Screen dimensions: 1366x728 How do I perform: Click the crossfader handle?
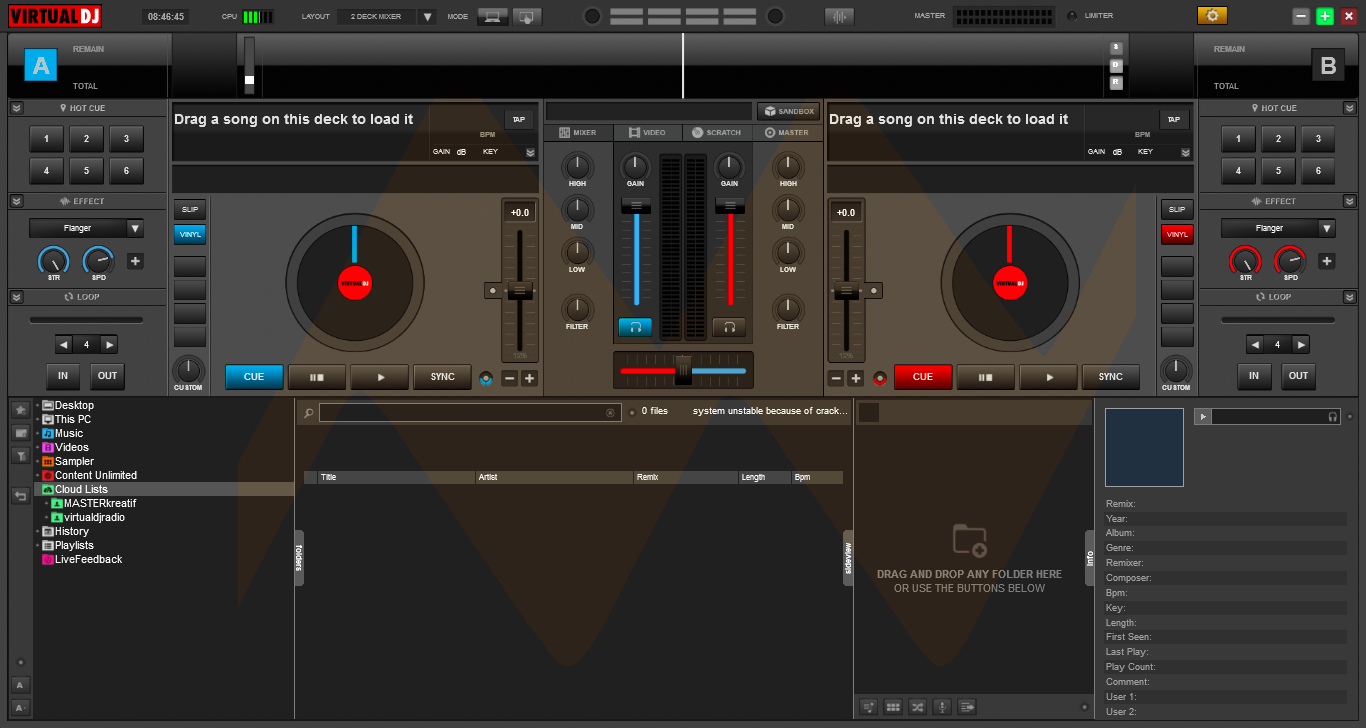[683, 370]
